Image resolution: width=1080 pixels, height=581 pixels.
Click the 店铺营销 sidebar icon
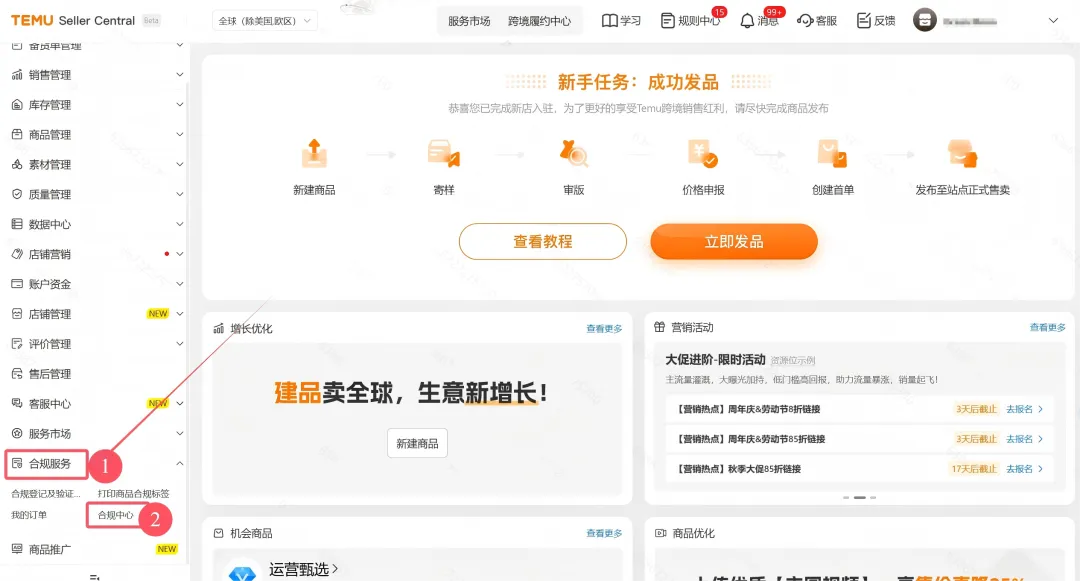(17, 254)
